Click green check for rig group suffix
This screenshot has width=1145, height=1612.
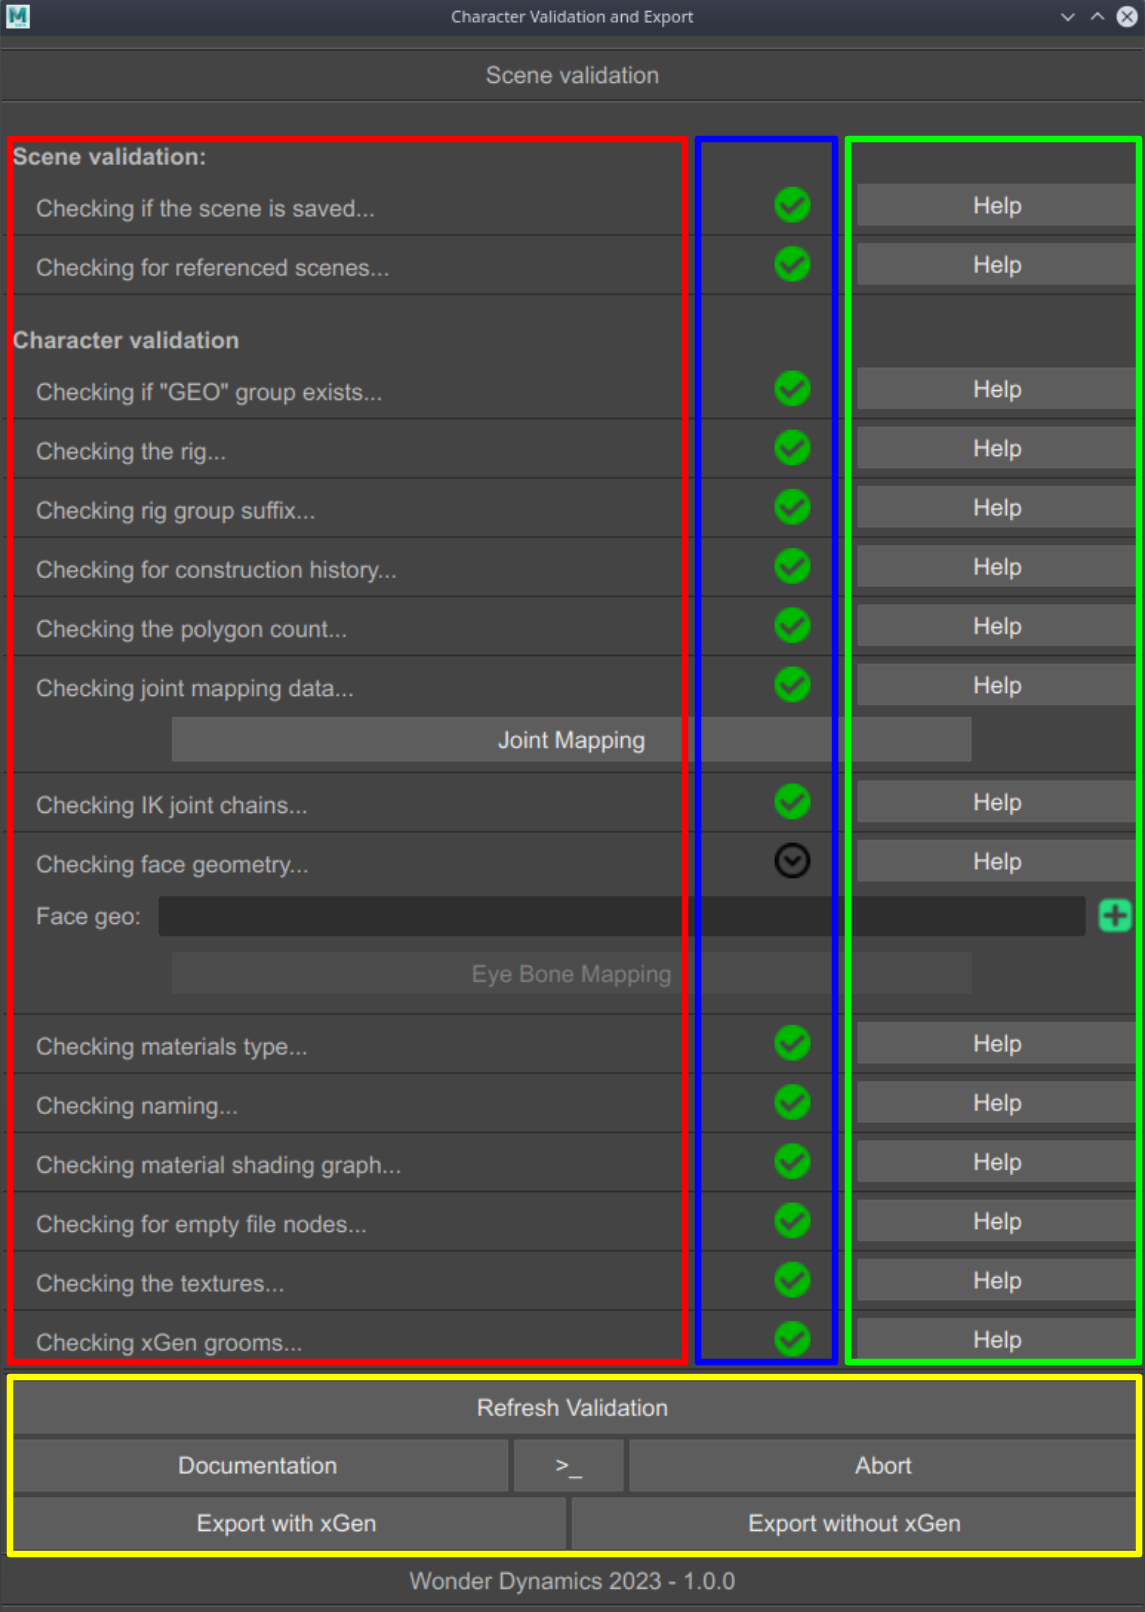click(x=792, y=507)
